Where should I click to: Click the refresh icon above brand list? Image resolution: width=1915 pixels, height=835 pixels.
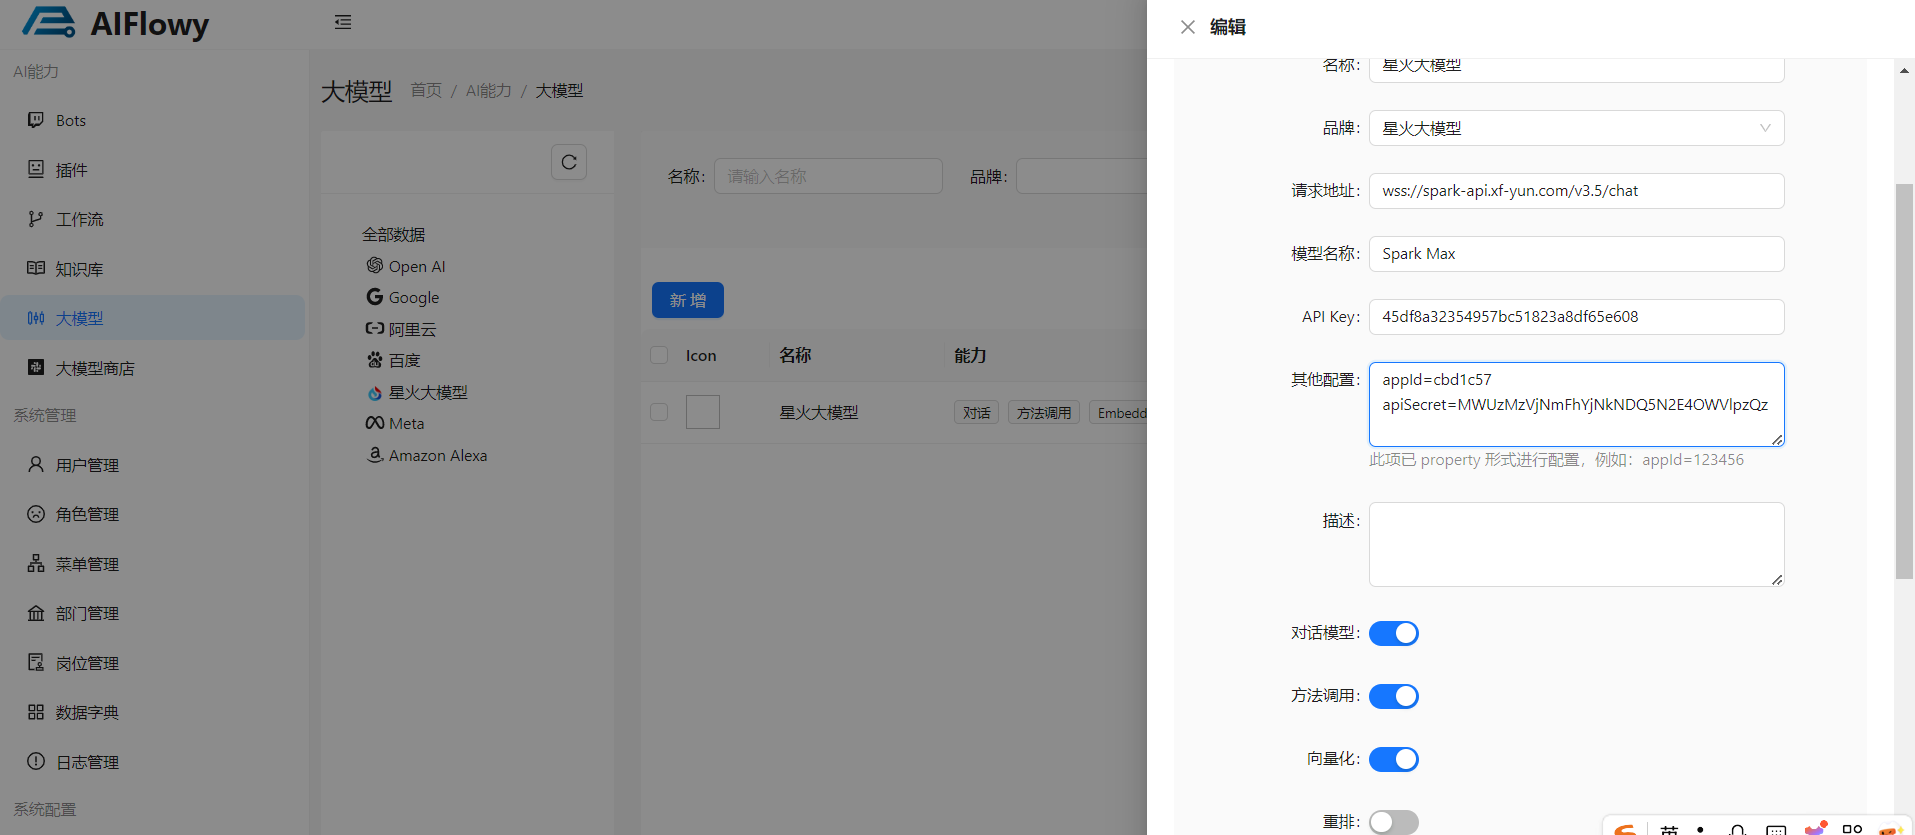[569, 162]
